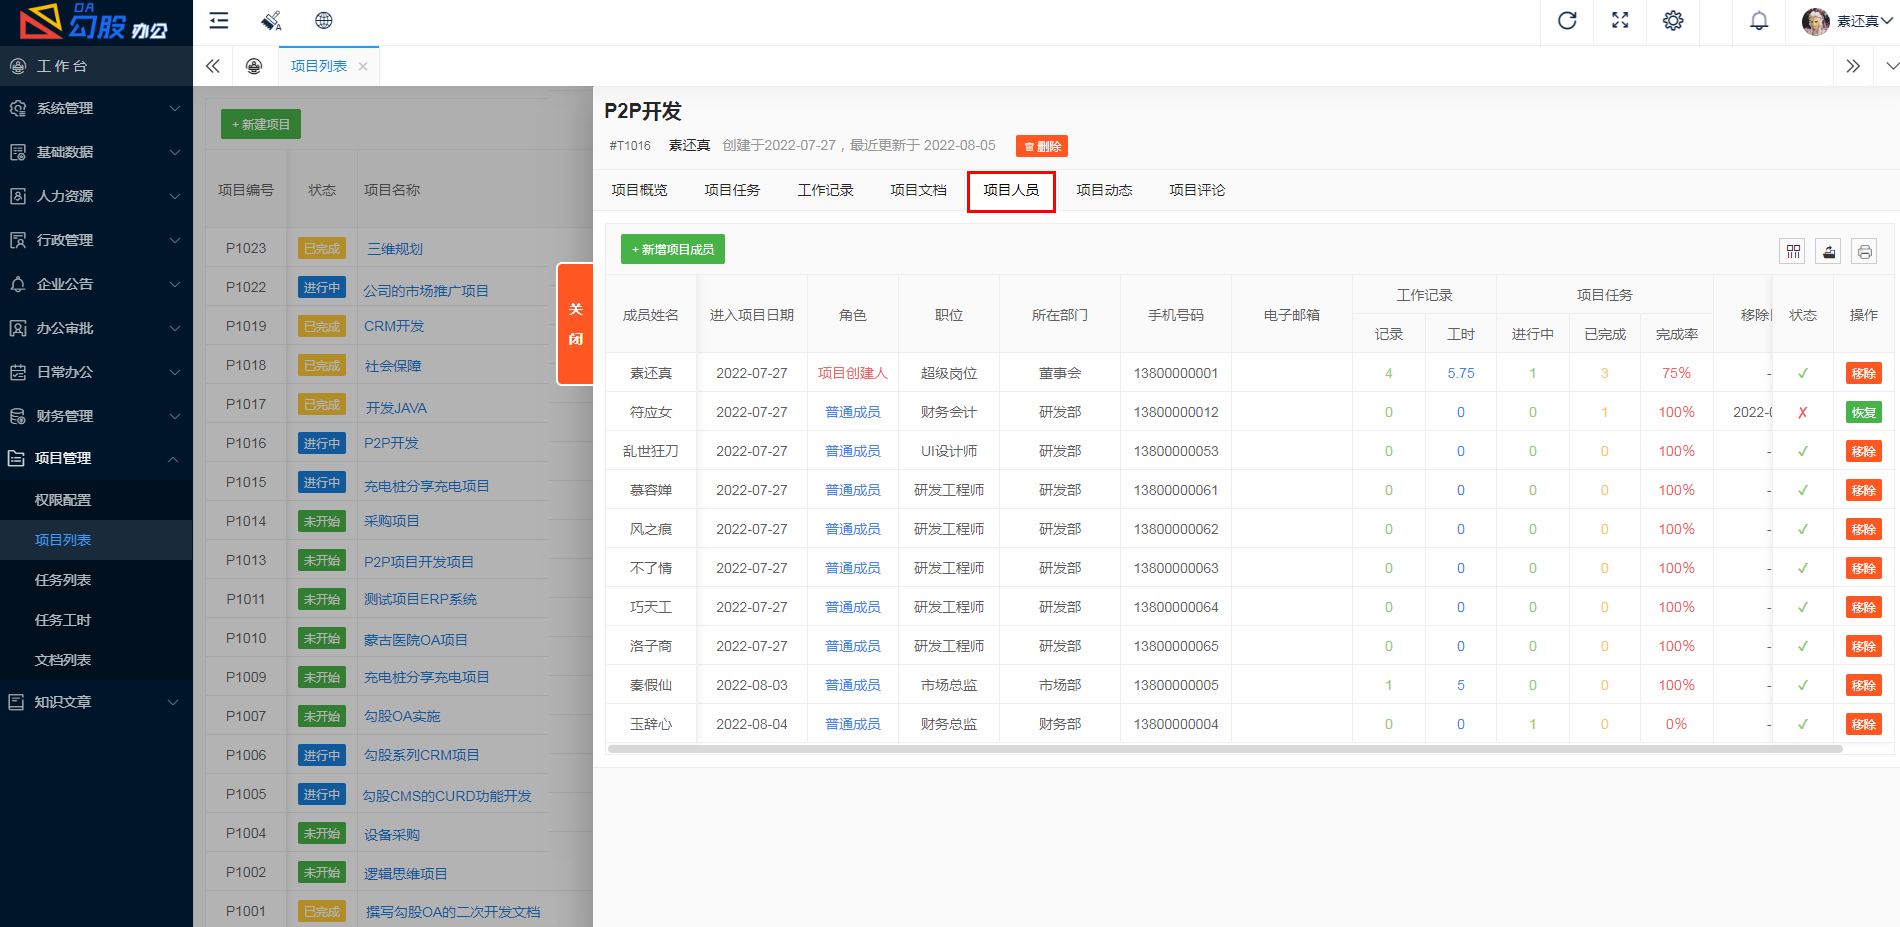Click 工时 value 5.75 for 素还真
The image size is (1900, 927).
click(1461, 373)
